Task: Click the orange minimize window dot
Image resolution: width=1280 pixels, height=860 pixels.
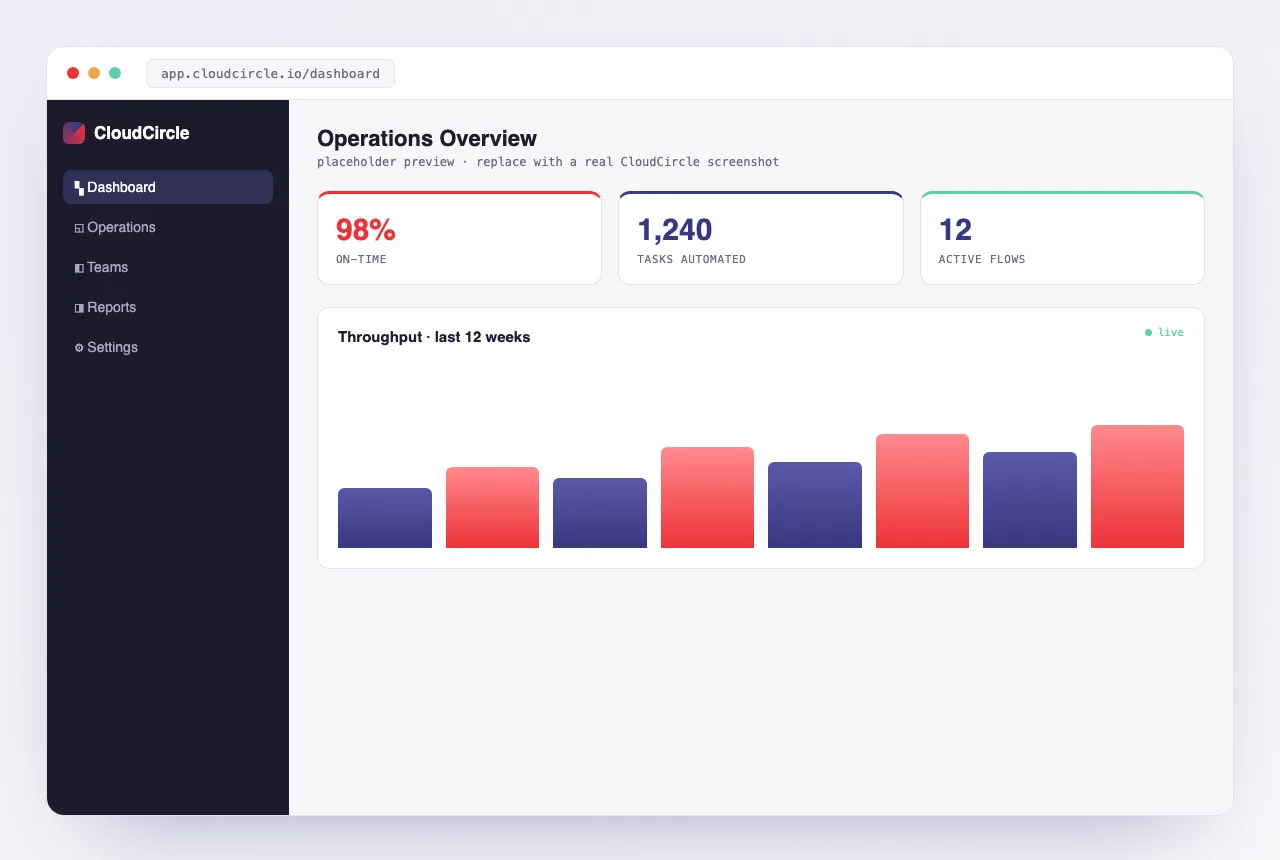Action: click(x=94, y=73)
